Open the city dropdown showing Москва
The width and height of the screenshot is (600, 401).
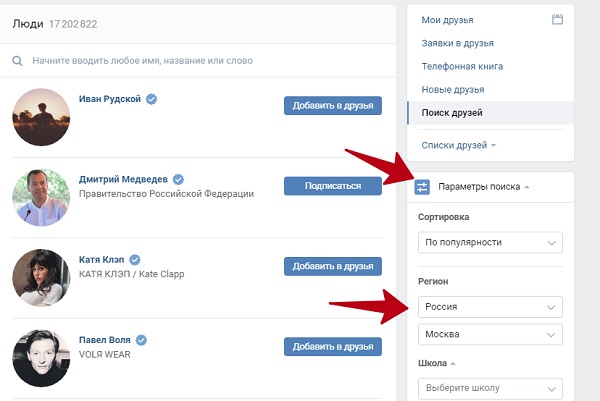490,334
